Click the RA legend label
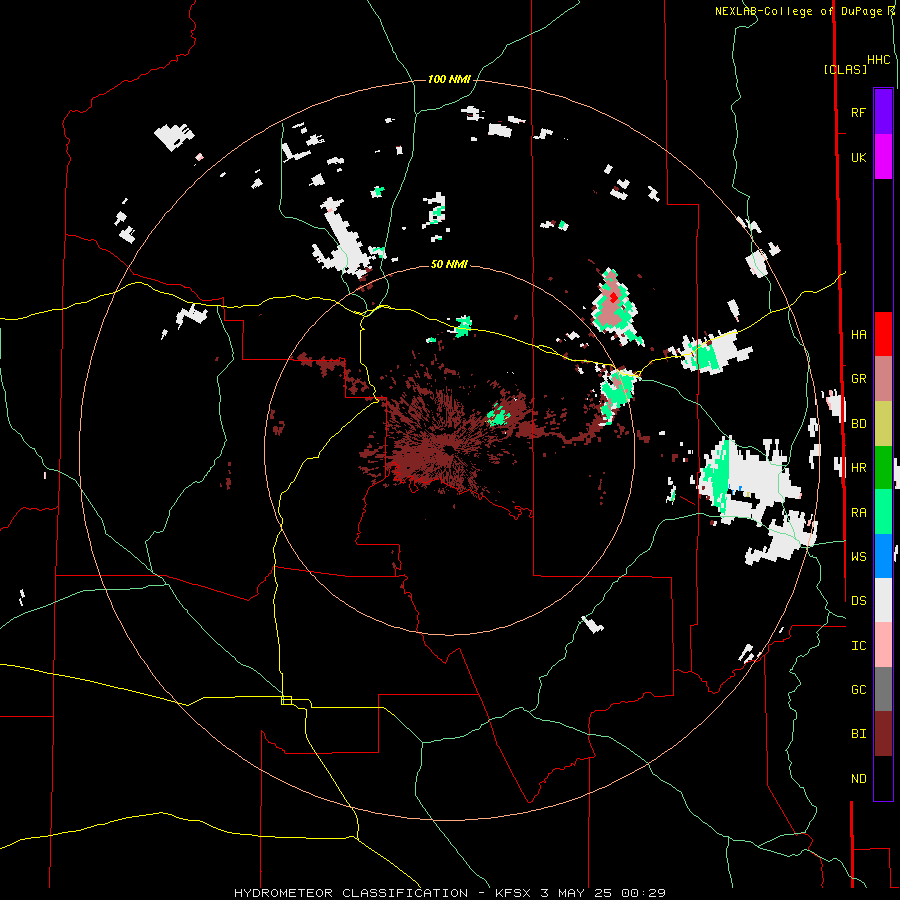Screen dimensions: 900x900 [858, 513]
